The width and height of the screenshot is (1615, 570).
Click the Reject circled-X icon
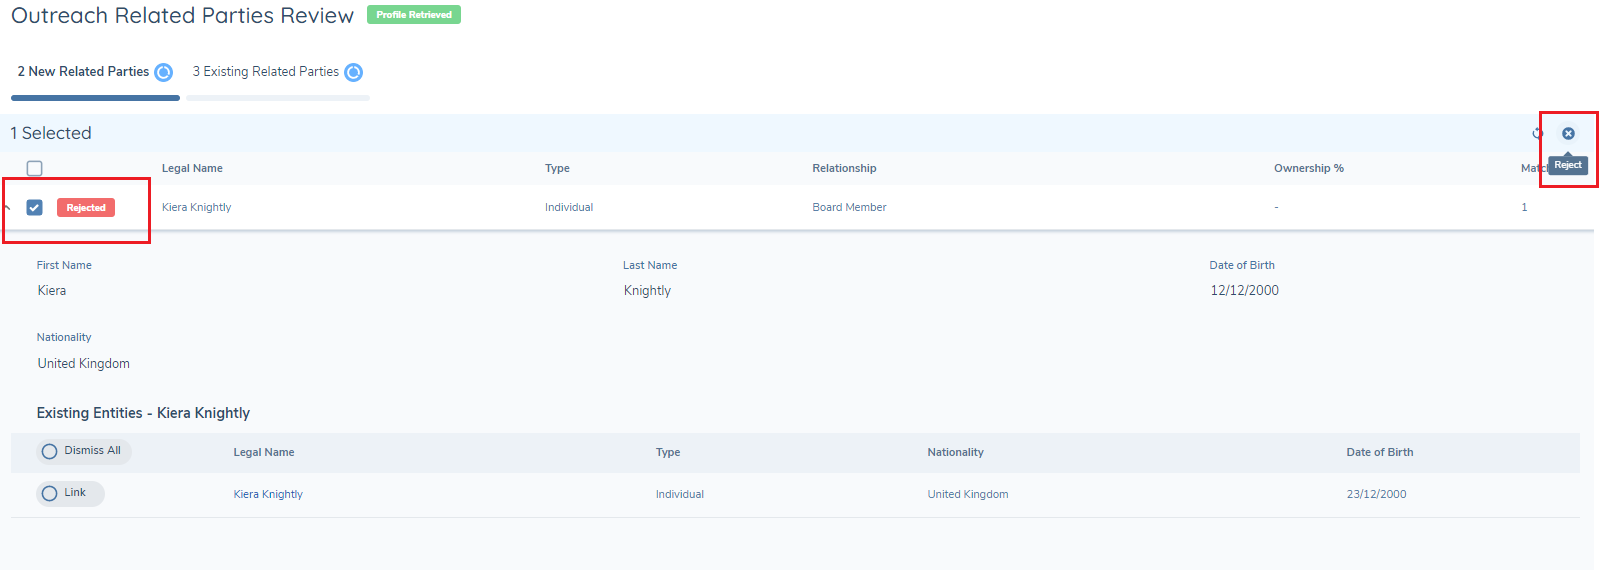click(1568, 133)
